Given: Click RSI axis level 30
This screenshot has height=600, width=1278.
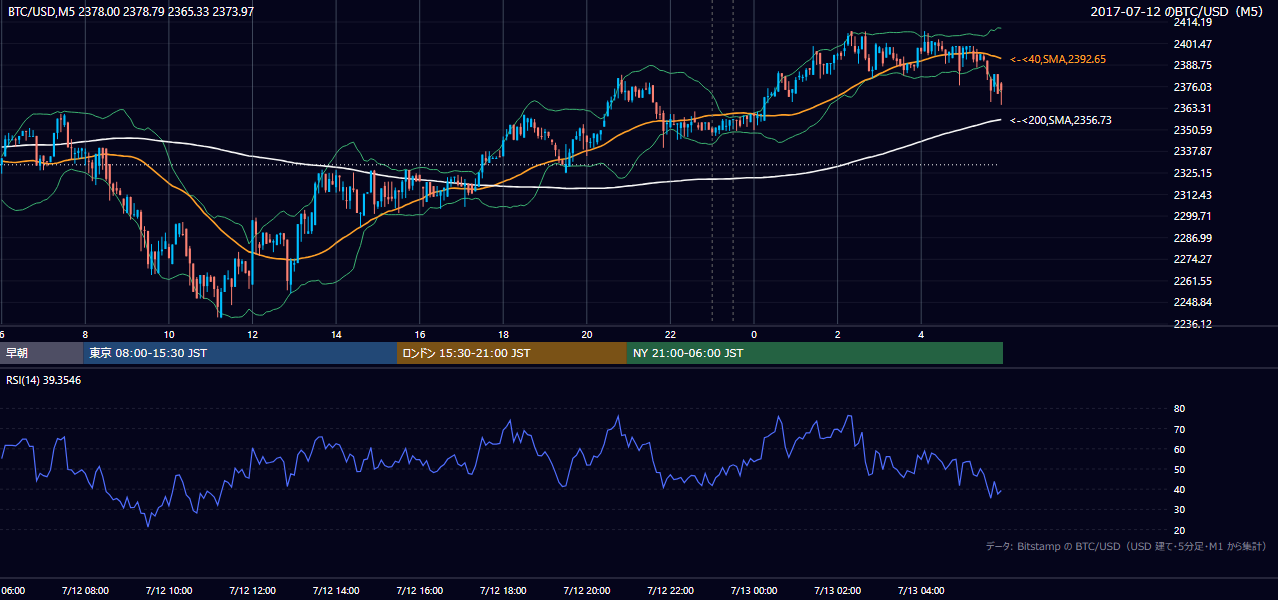Looking at the screenshot, I should [x=1179, y=510].
